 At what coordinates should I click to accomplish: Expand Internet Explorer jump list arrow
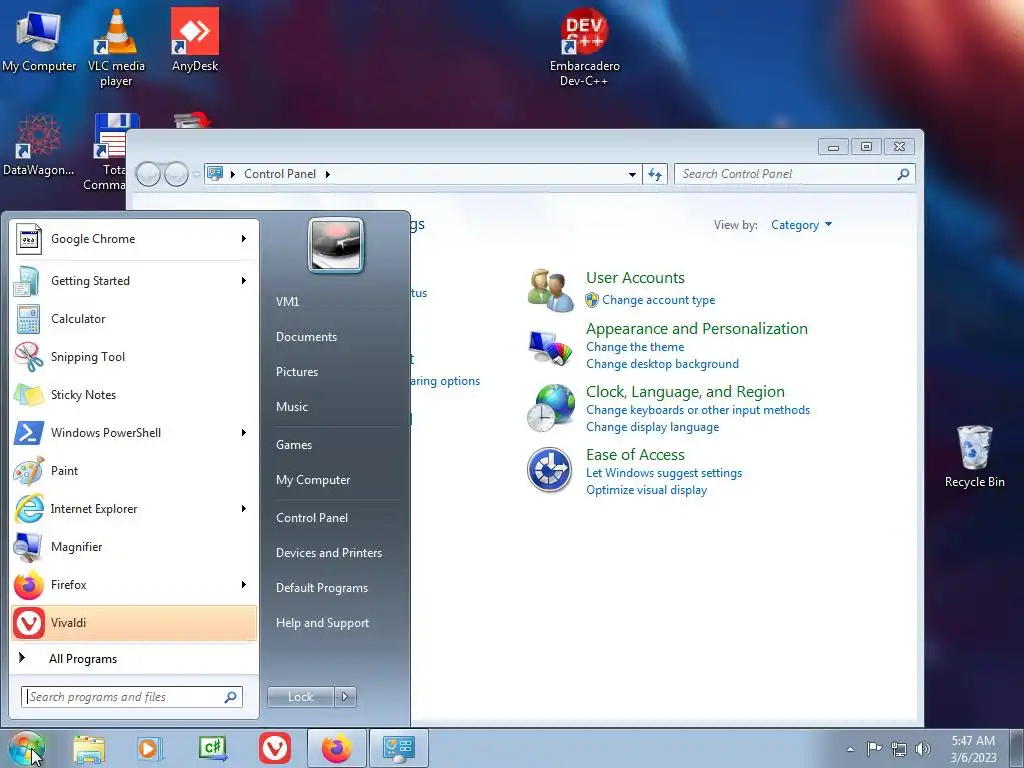(x=244, y=509)
